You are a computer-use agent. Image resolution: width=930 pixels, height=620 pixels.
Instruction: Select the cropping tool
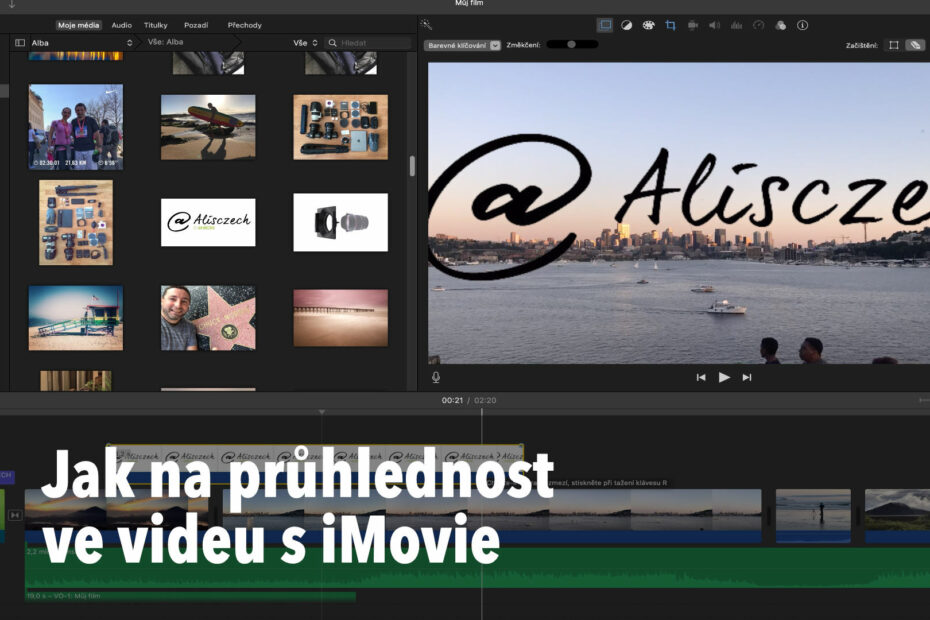pos(670,25)
